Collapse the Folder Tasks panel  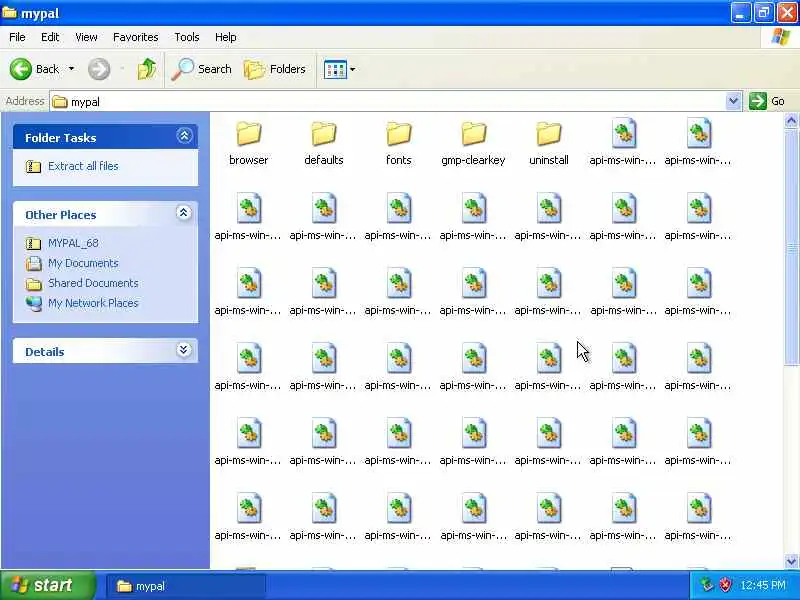184,136
